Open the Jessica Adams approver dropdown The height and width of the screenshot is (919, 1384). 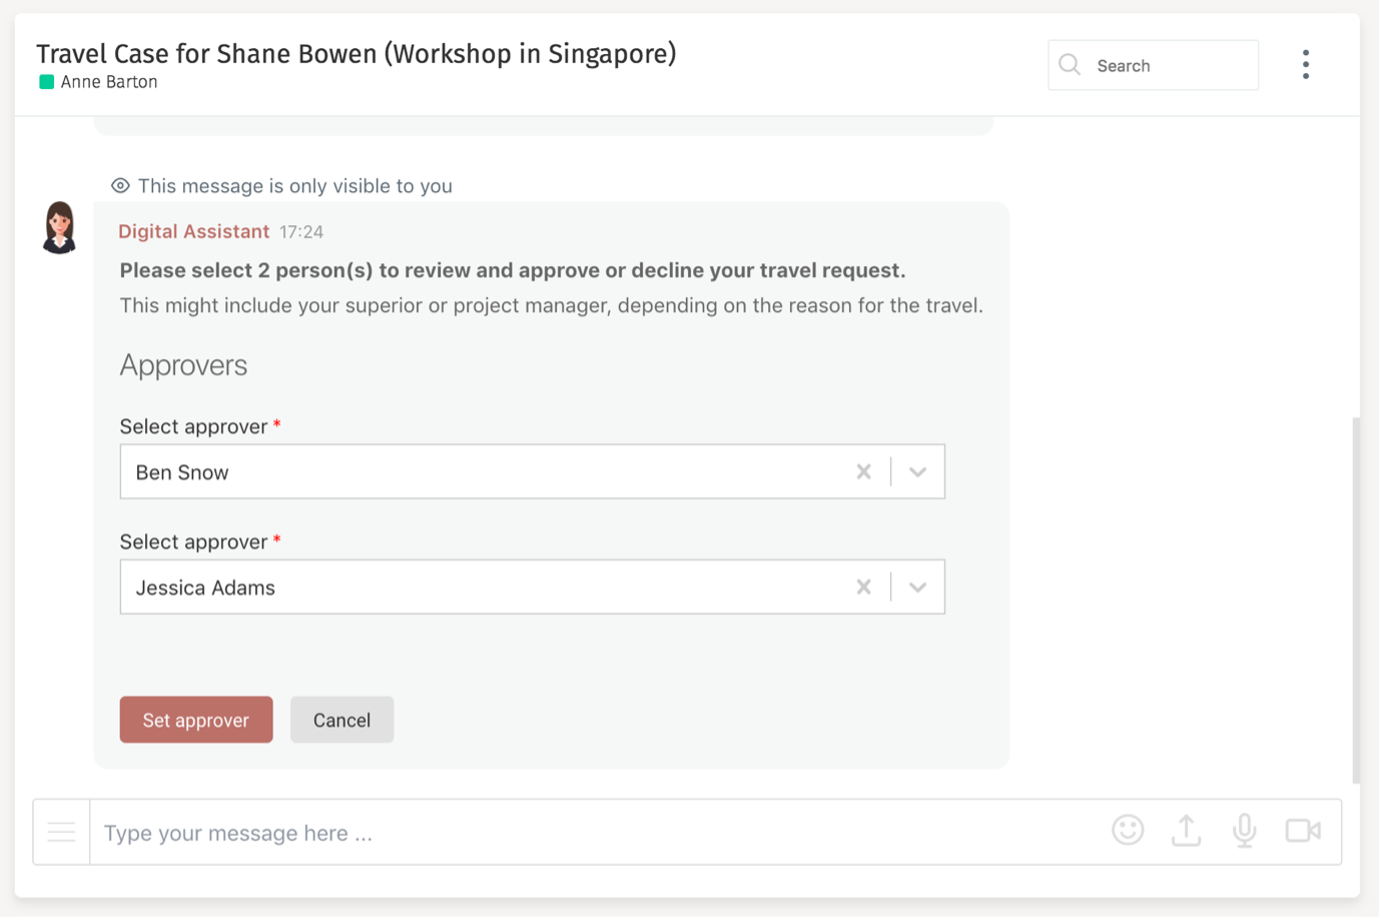coord(917,587)
